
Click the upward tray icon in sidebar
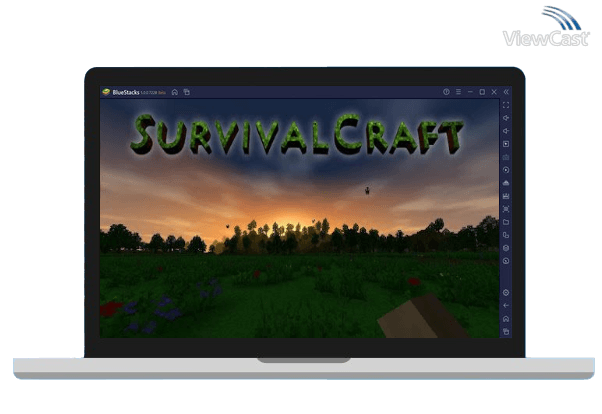(506, 183)
